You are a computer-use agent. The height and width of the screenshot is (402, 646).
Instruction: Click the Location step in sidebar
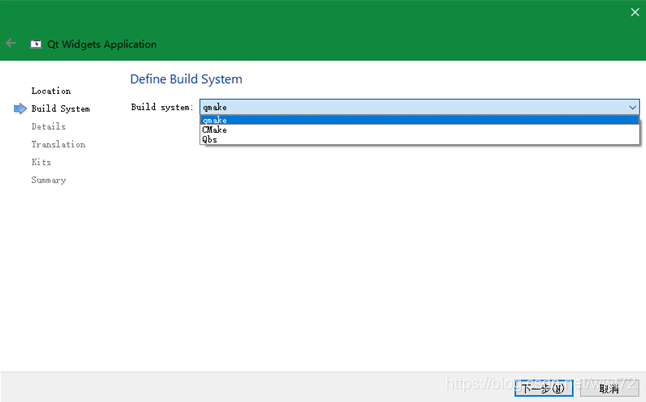51,91
